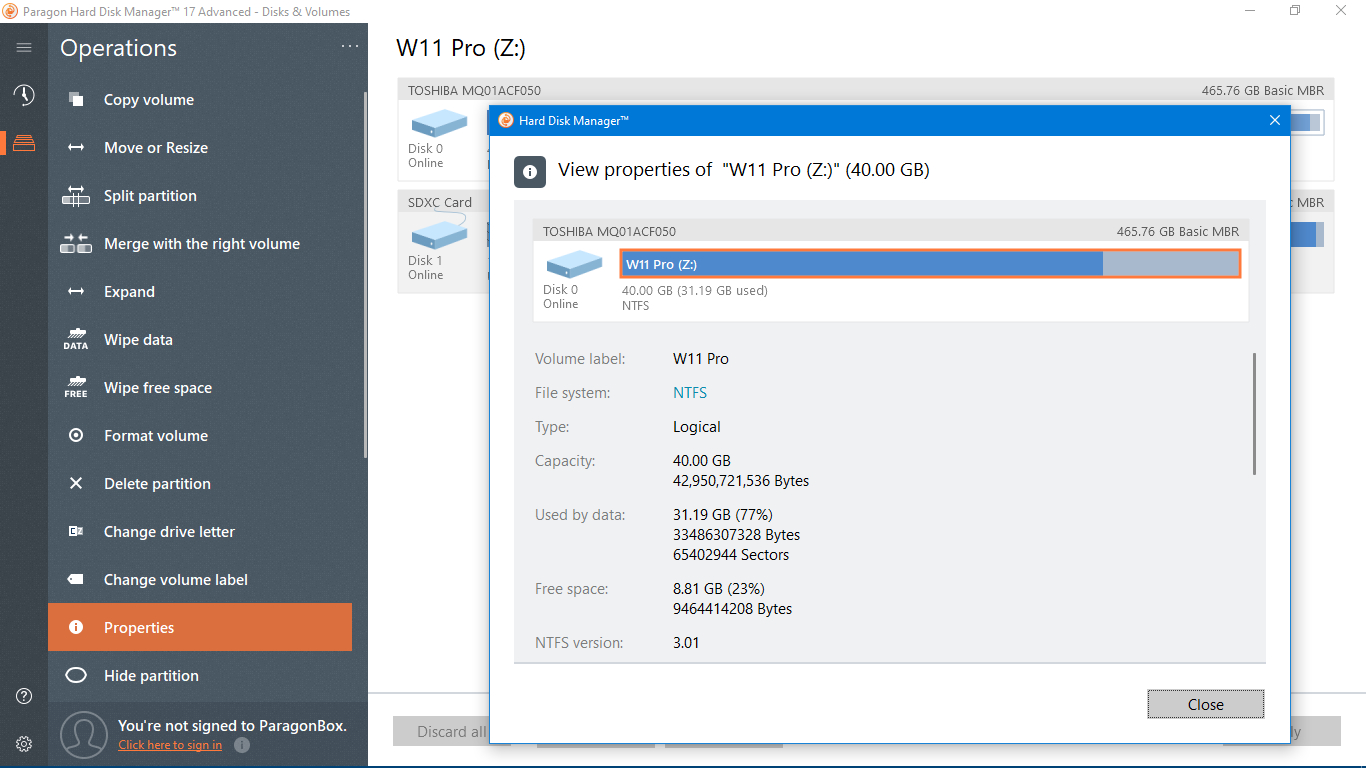Close dialog with title bar X
Screen dimensions: 1366x768
click(1274, 120)
